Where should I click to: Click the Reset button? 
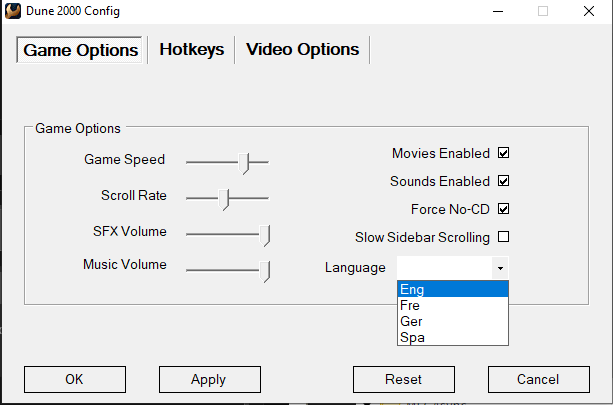pos(403,379)
